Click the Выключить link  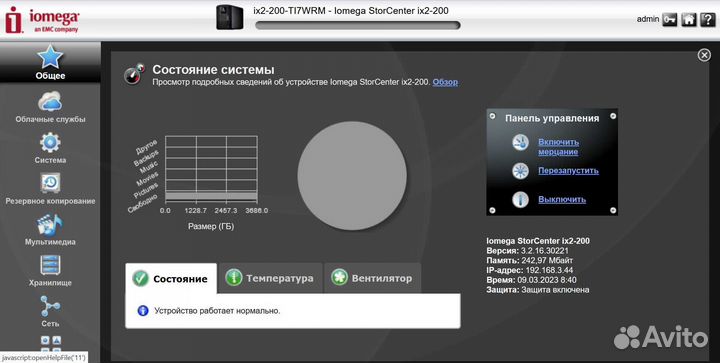[562, 200]
